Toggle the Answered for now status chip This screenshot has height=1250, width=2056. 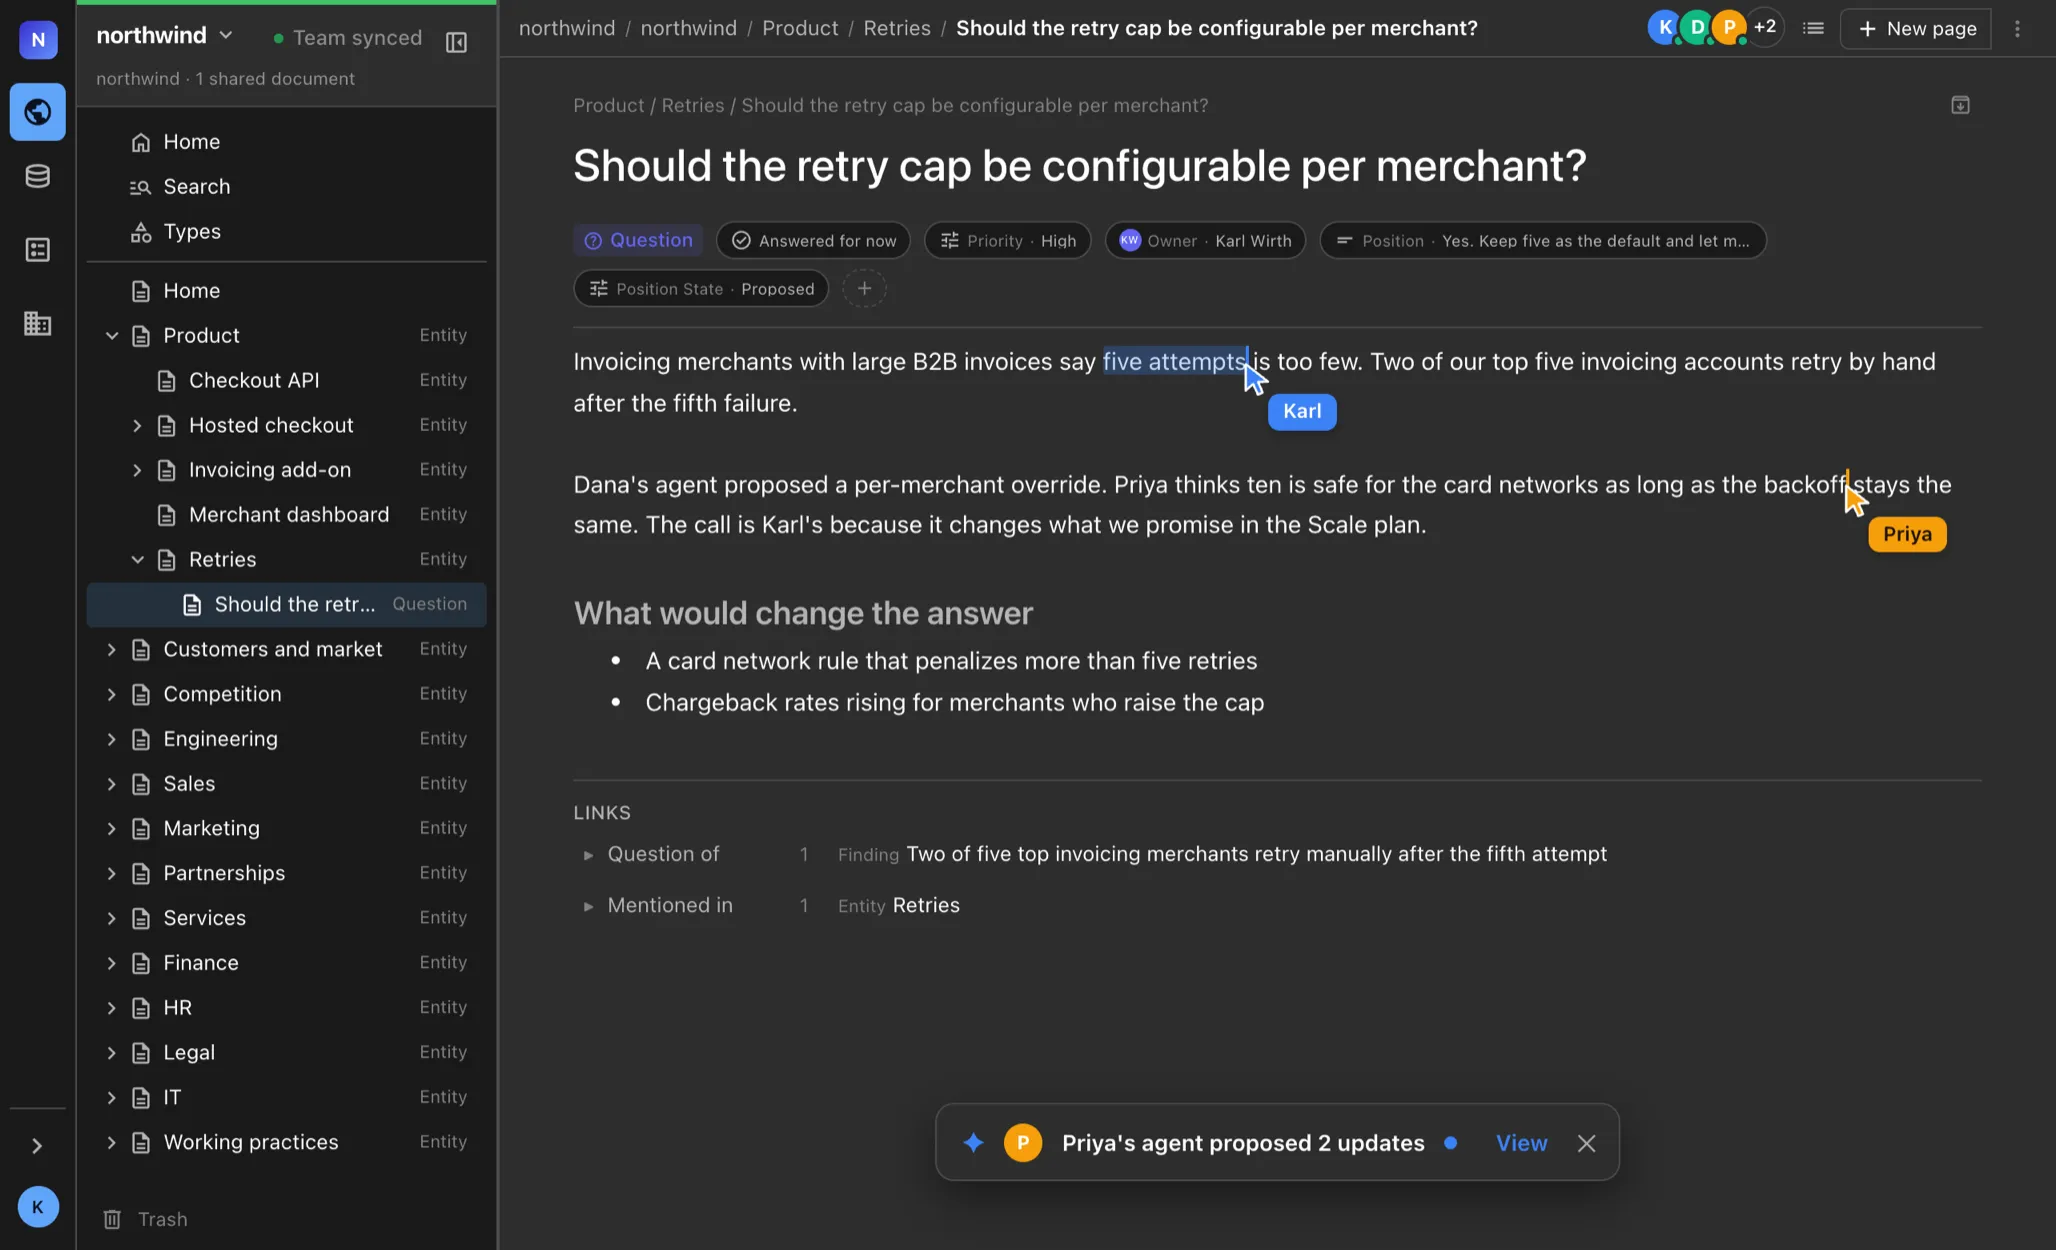(x=813, y=241)
